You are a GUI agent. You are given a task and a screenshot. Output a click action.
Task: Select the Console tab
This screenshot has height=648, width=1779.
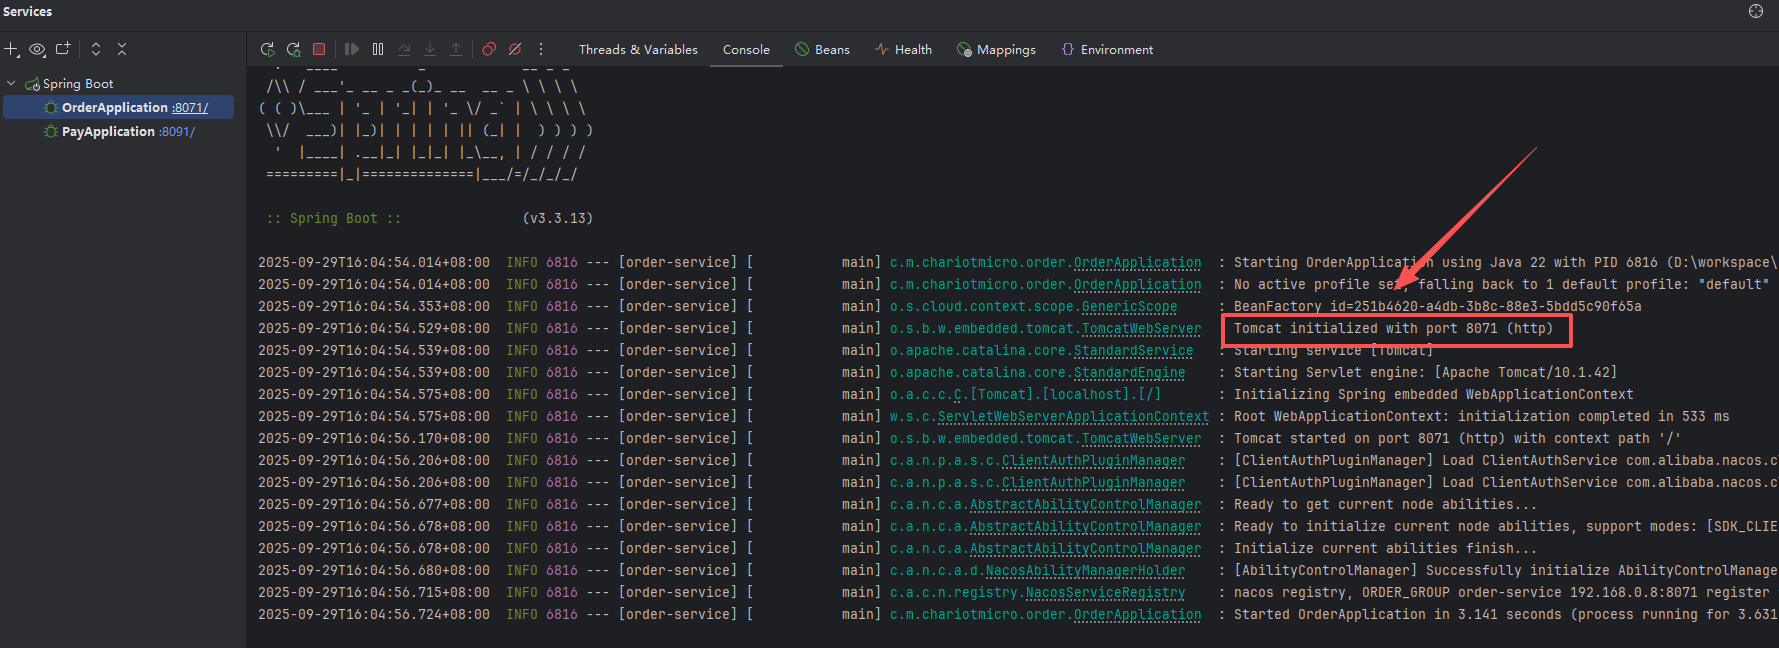point(746,49)
